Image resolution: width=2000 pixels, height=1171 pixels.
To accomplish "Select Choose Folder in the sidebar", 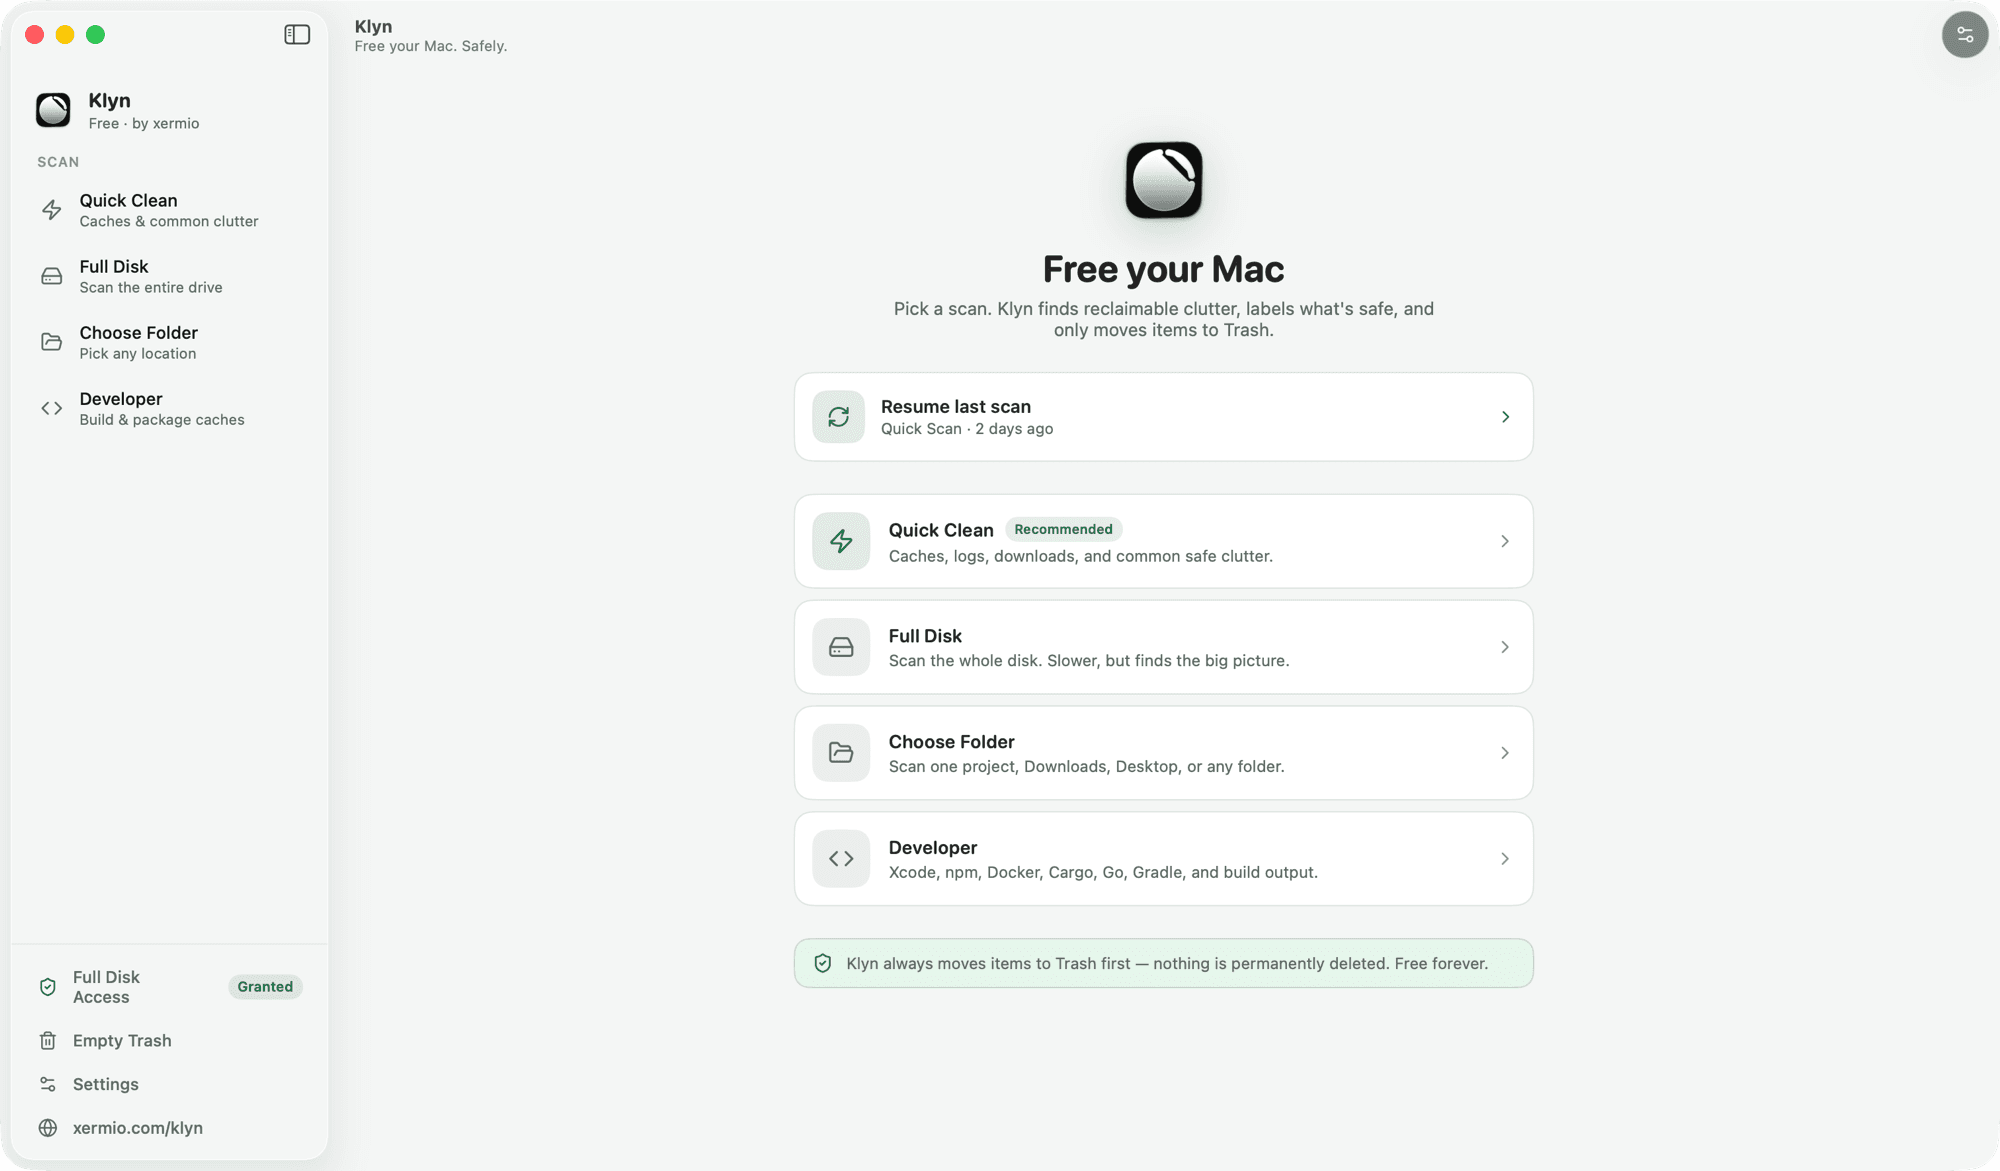I will 169,342.
